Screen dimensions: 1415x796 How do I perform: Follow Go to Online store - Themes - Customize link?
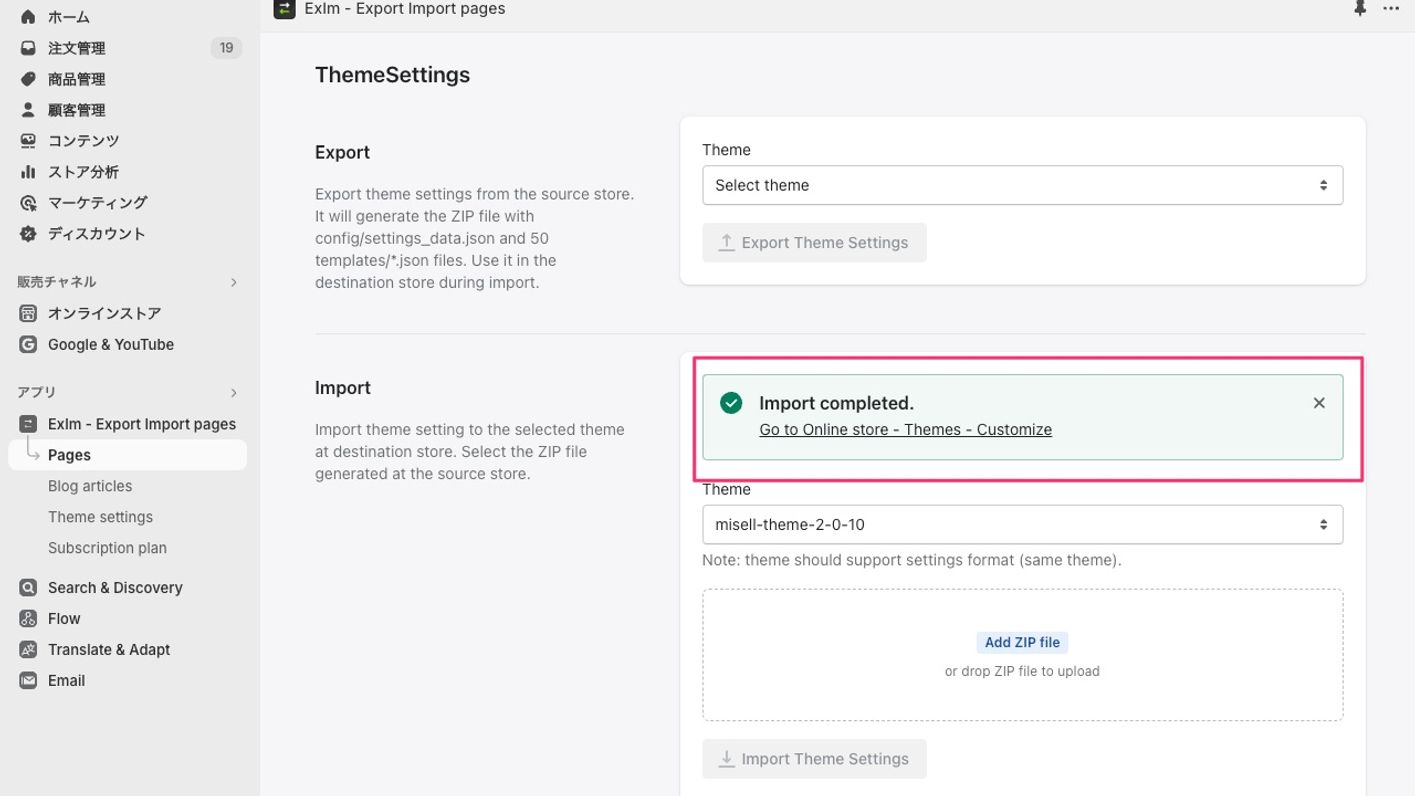[x=905, y=430]
